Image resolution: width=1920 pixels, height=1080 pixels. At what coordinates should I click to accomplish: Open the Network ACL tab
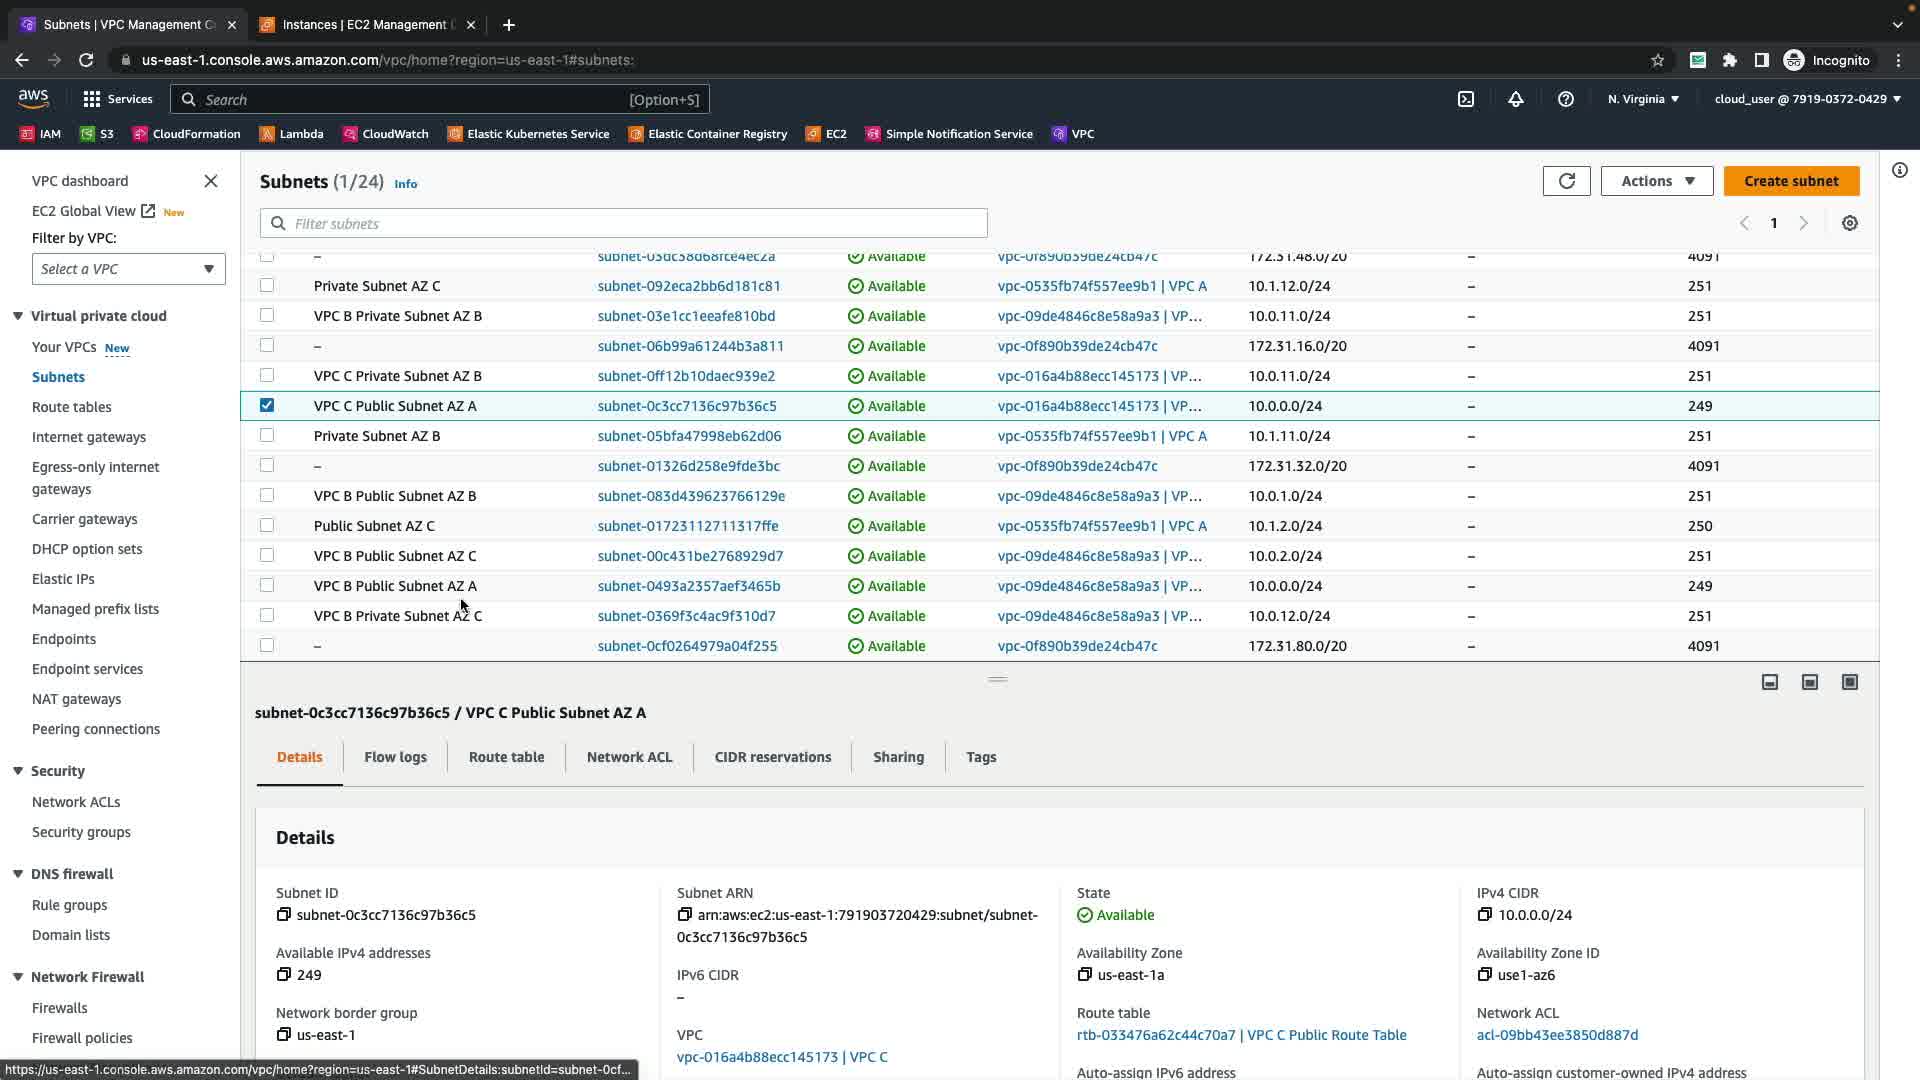point(629,757)
